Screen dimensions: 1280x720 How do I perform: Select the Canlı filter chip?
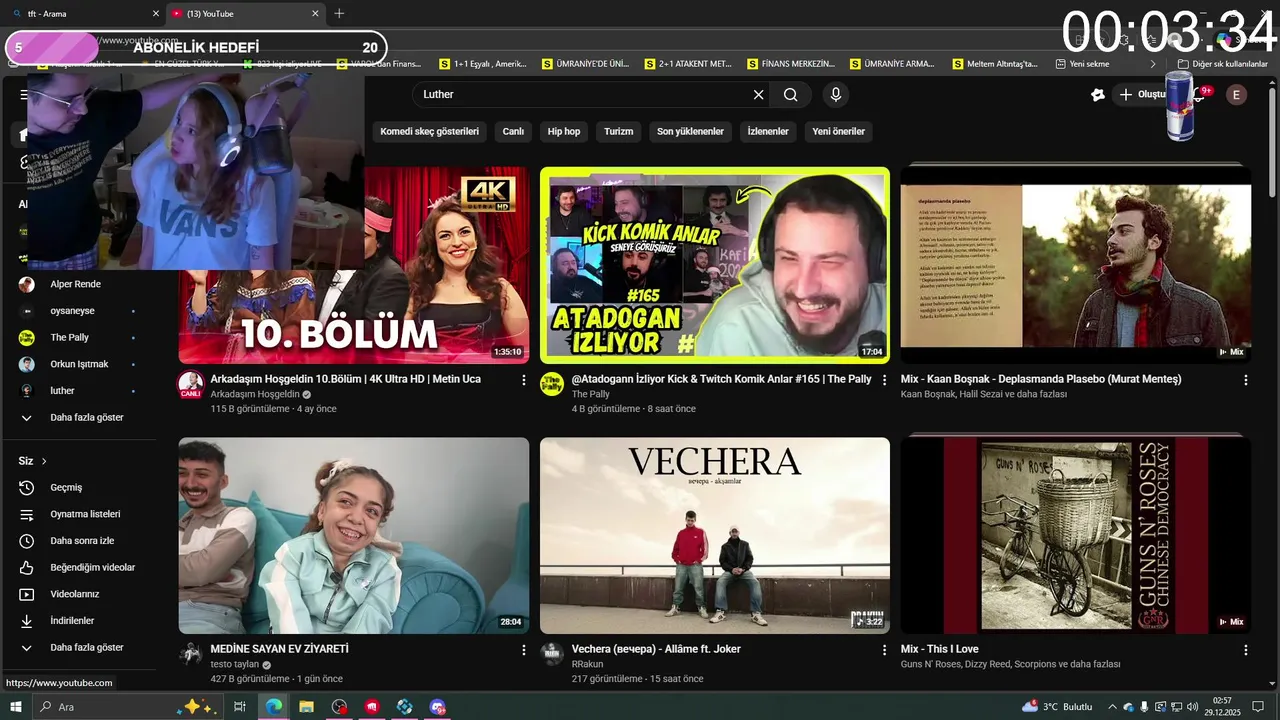(x=513, y=131)
